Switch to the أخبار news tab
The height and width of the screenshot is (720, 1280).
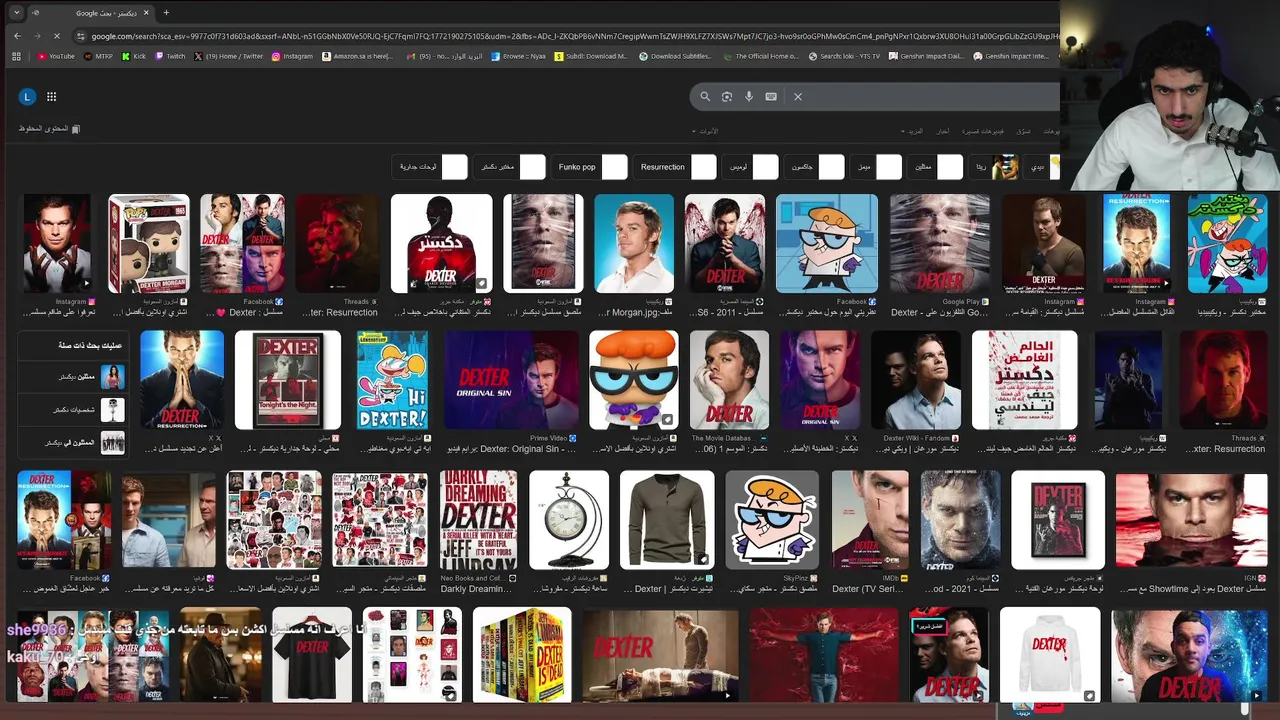(943, 131)
